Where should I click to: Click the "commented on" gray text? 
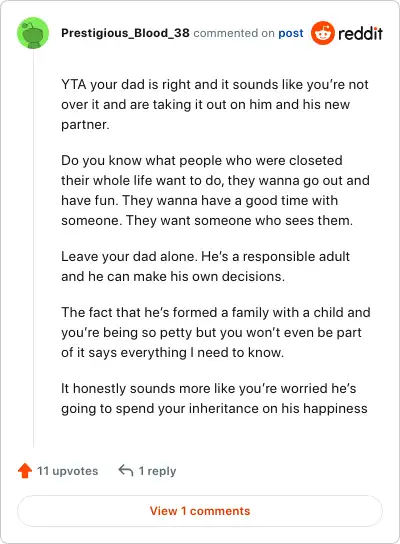click(234, 33)
